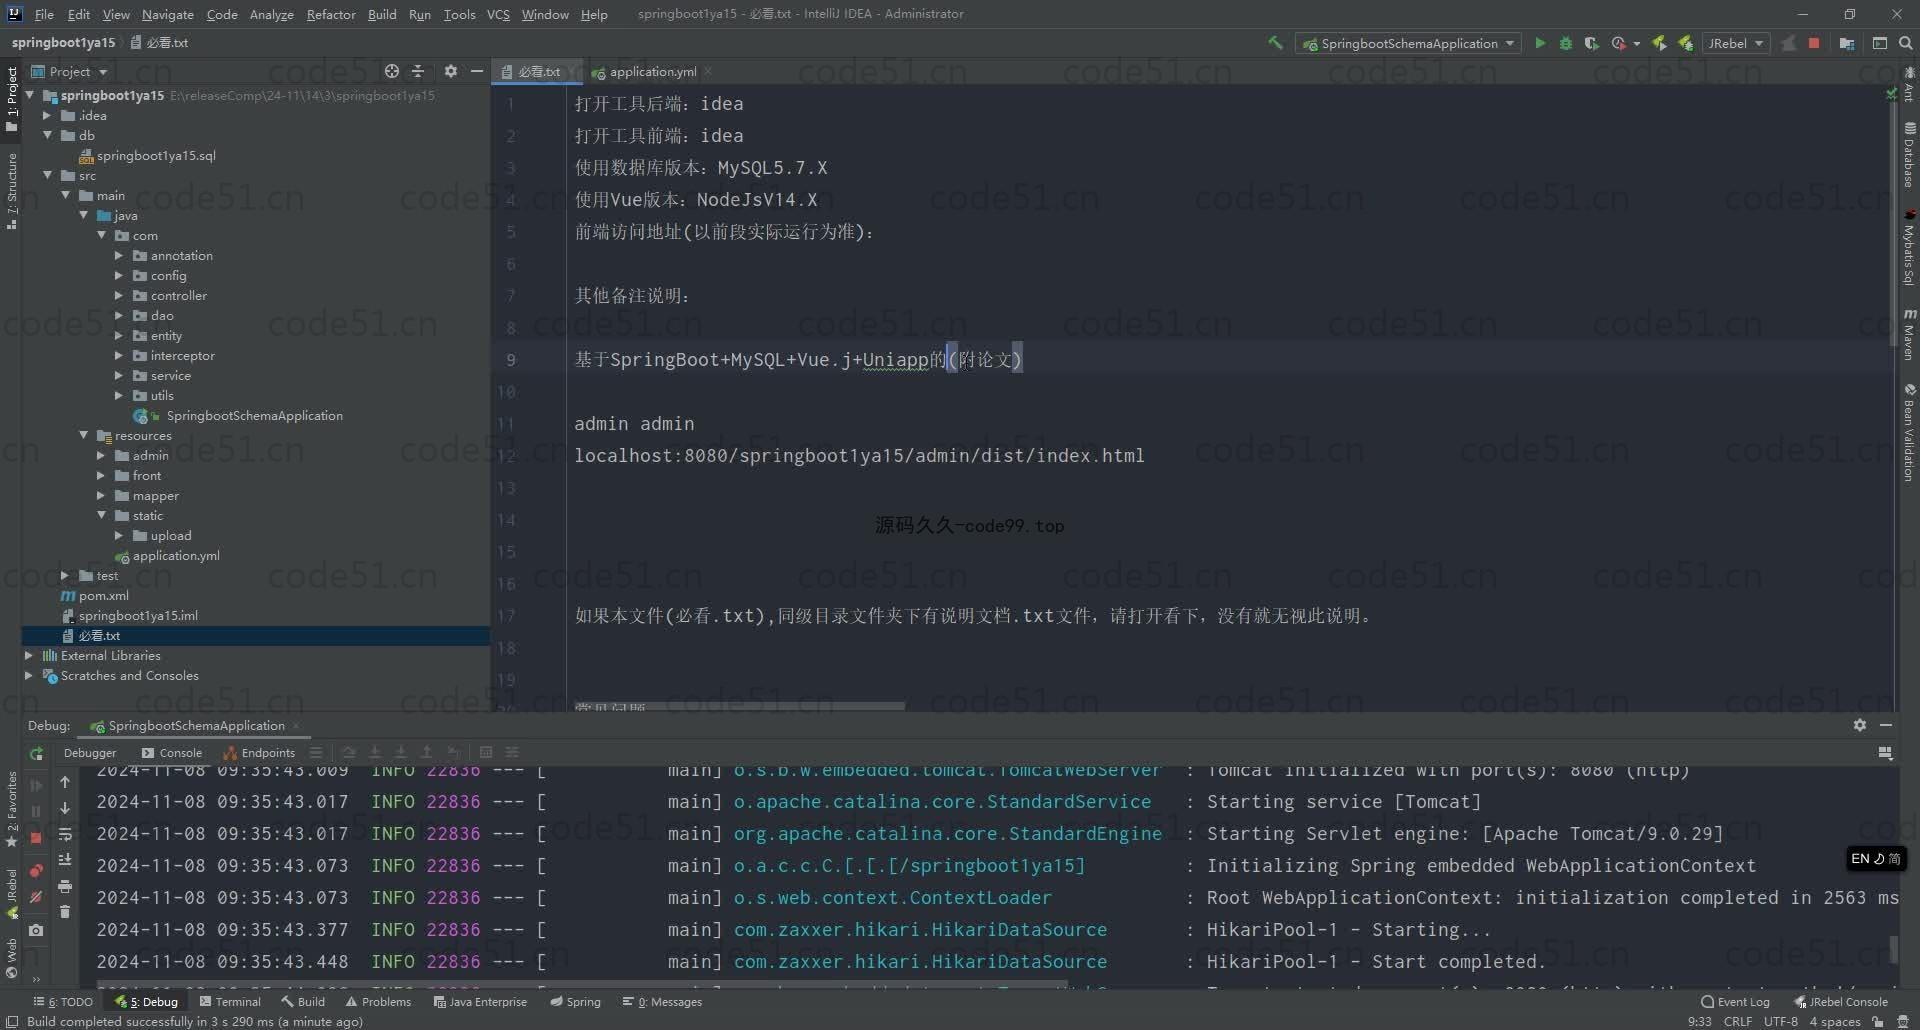Select pom.xml in project tree
Screen dimensions: 1920x1030
coord(95,595)
